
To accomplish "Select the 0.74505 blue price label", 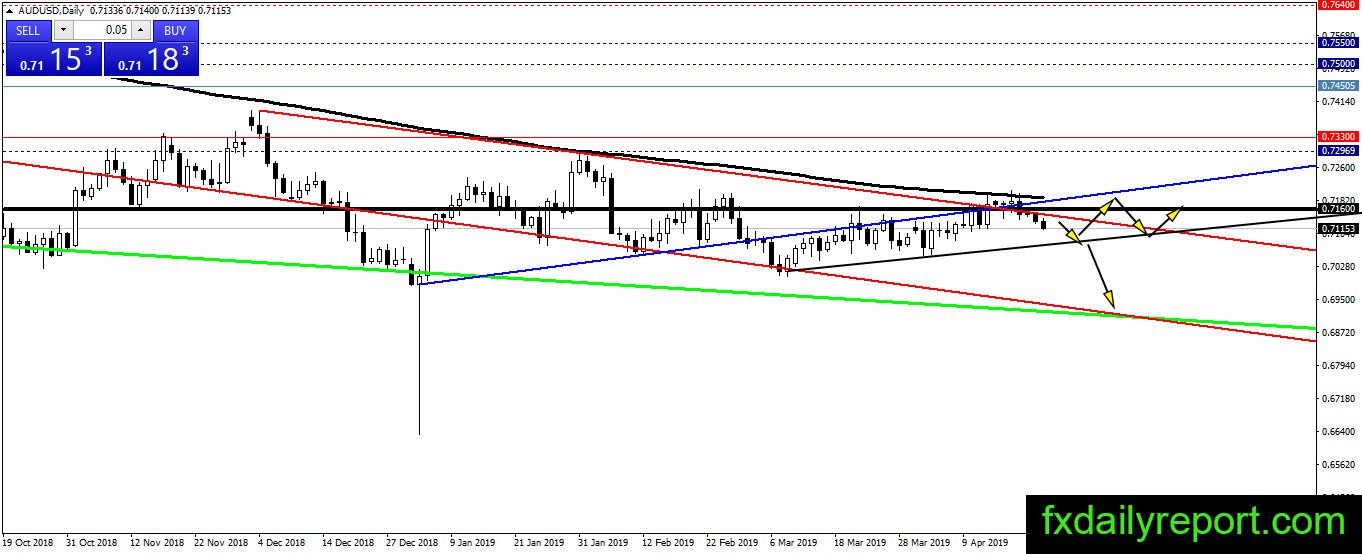I will click(x=1339, y=86).
